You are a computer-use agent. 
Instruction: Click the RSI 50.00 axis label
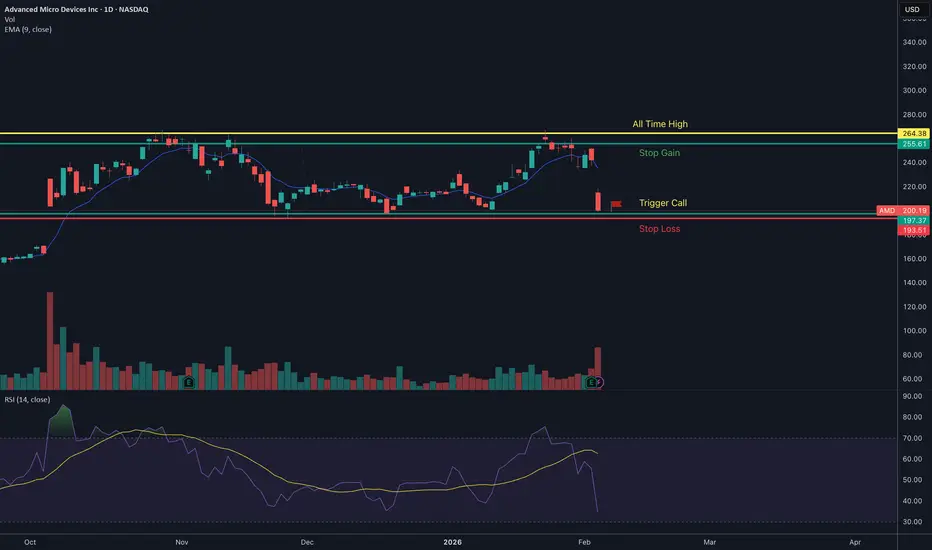pos(912,480)
